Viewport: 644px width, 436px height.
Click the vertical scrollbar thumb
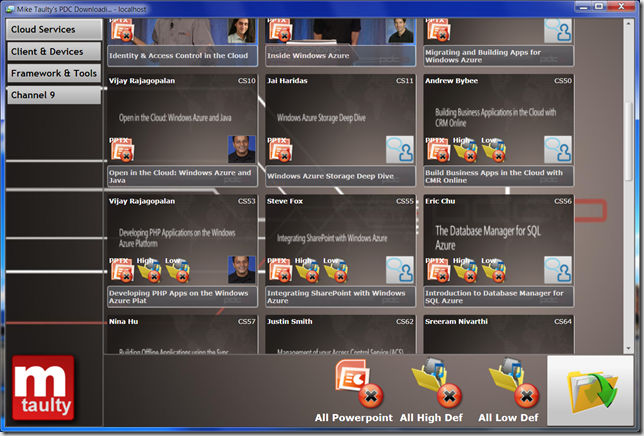click(628, 141)
